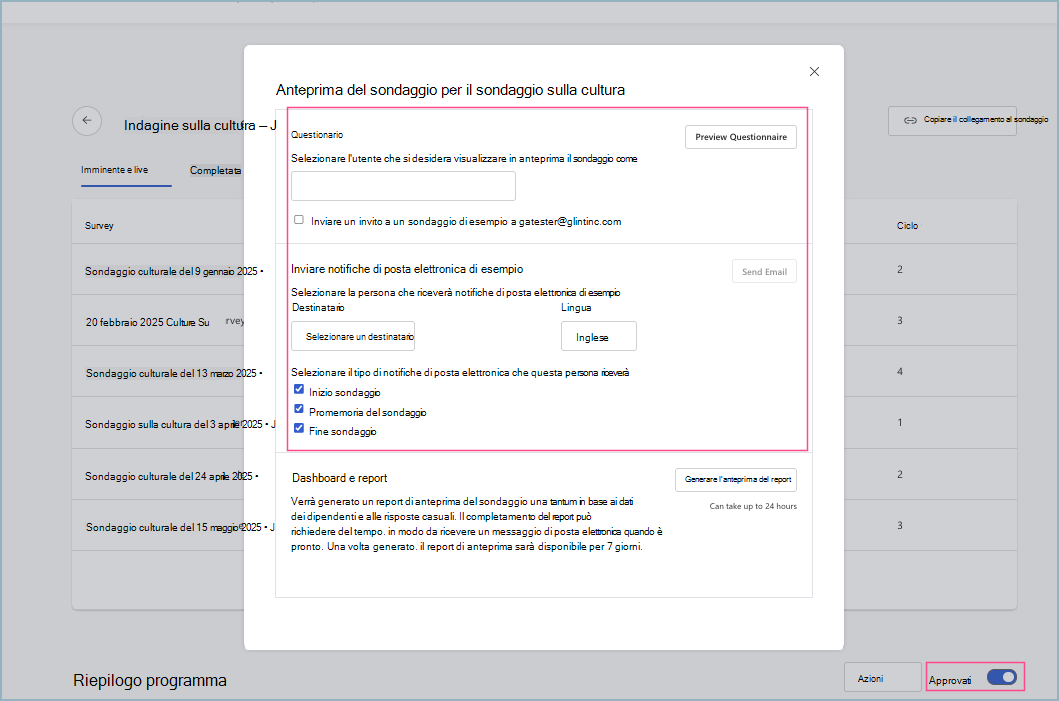Check the Inviare un invito sample survey box
The image size is (1059, 701).
click(299, 219)
